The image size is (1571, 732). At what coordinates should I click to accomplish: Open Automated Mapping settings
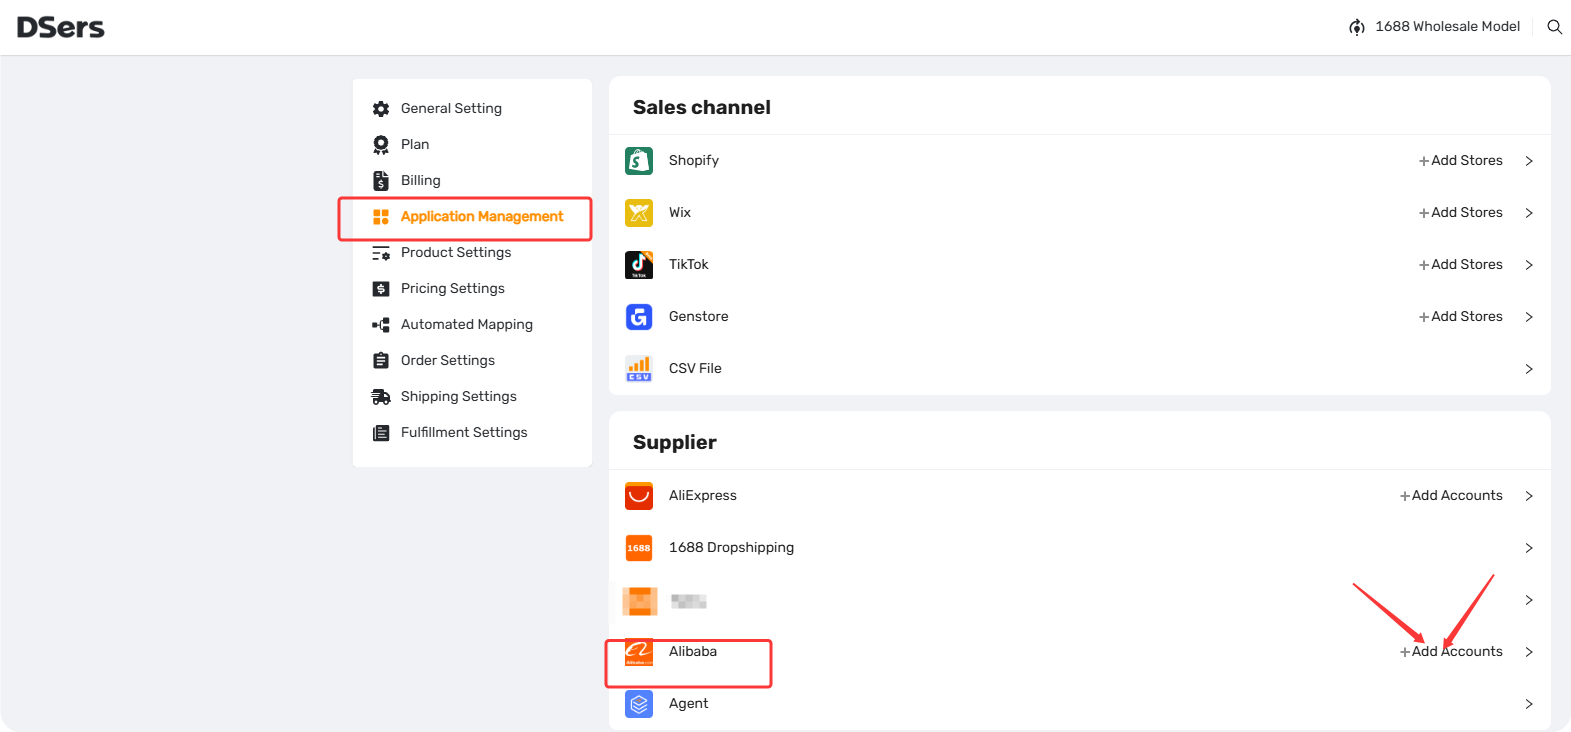467,325
